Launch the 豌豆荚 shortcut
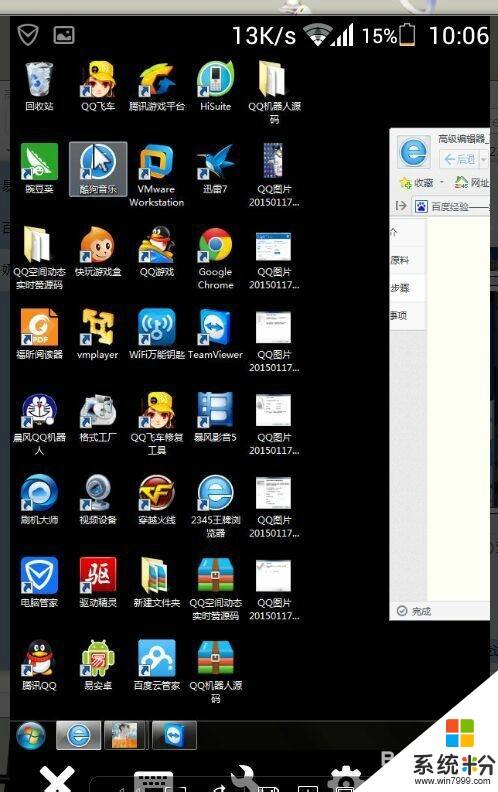The image size is (498, 792). pos(39,169)
